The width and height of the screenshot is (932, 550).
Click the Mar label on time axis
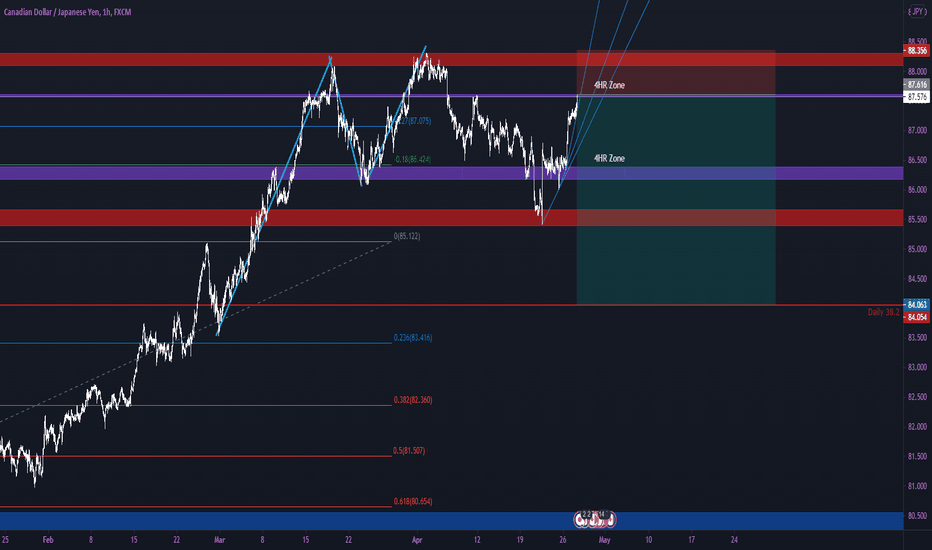click(x=219, y=540)
